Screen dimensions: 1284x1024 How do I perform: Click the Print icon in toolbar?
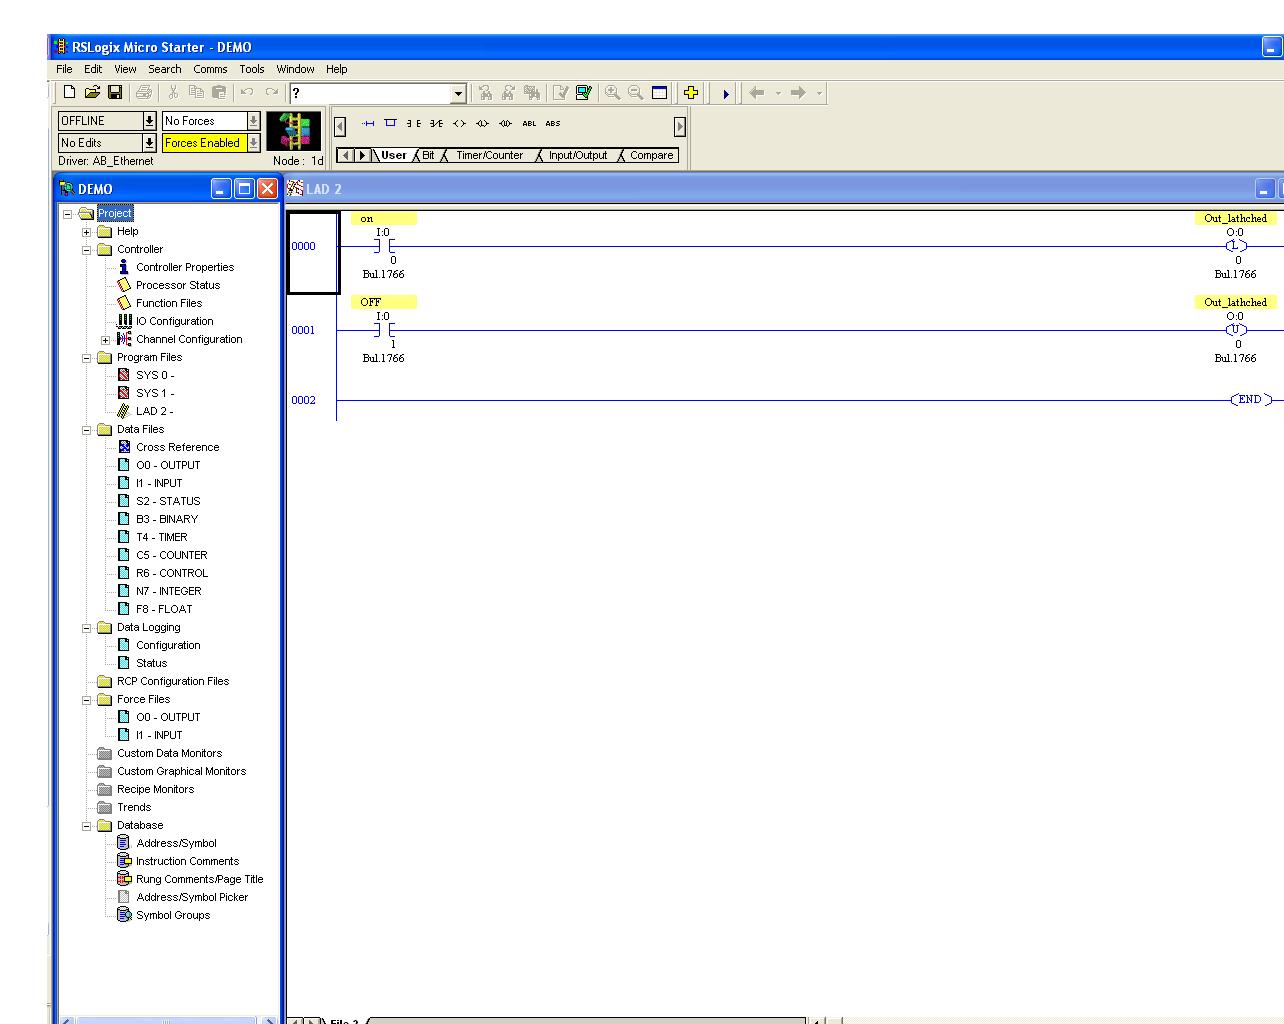tap(144, 93)
